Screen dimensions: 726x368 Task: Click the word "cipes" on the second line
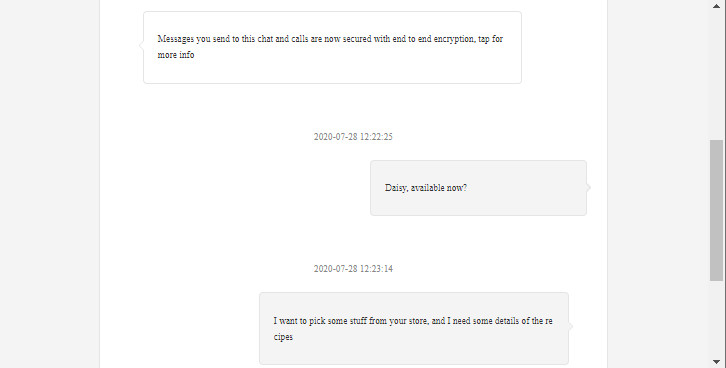(283, 337)
